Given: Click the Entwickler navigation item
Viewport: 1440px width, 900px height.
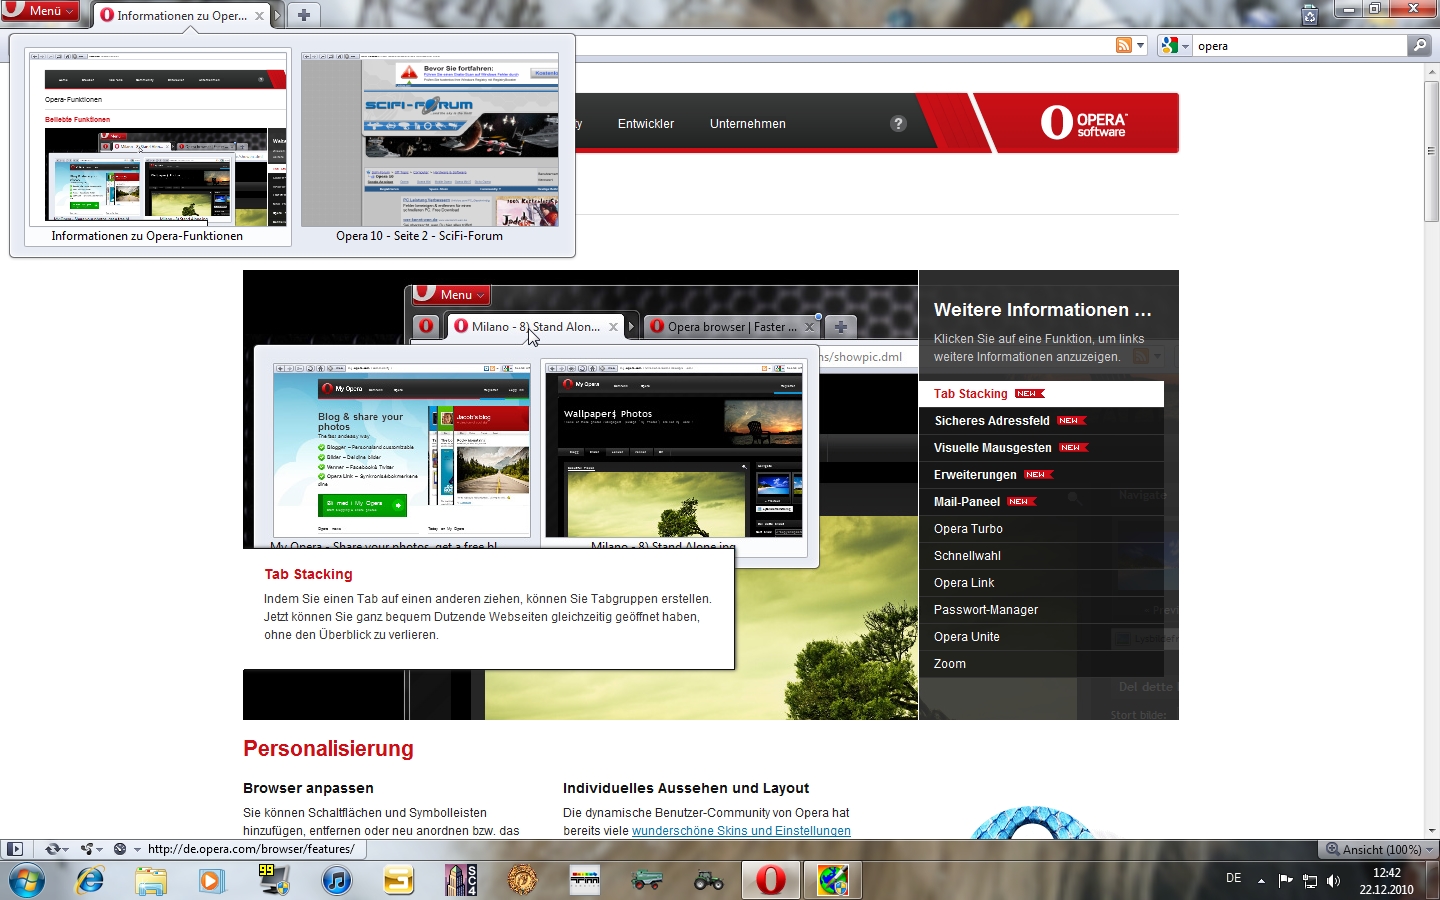Looking at the screenshot, I should tap(645, 124).
